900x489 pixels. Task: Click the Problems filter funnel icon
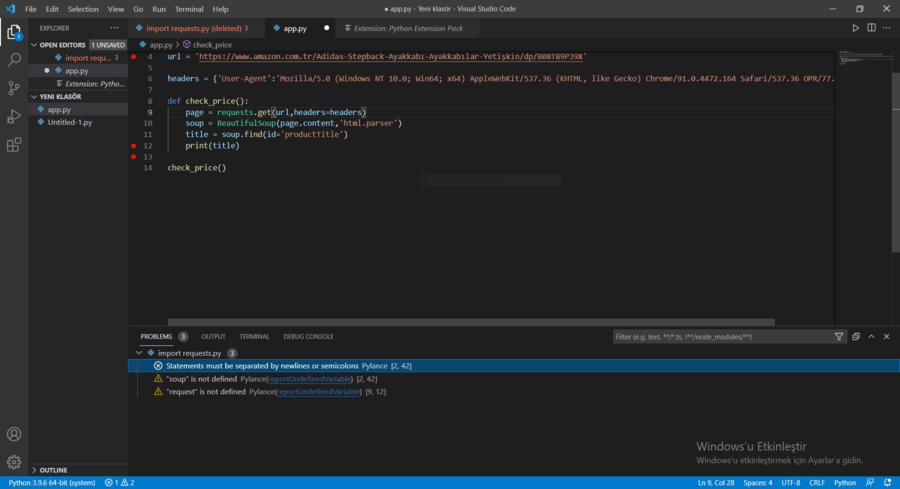click(x=839, y=337)
